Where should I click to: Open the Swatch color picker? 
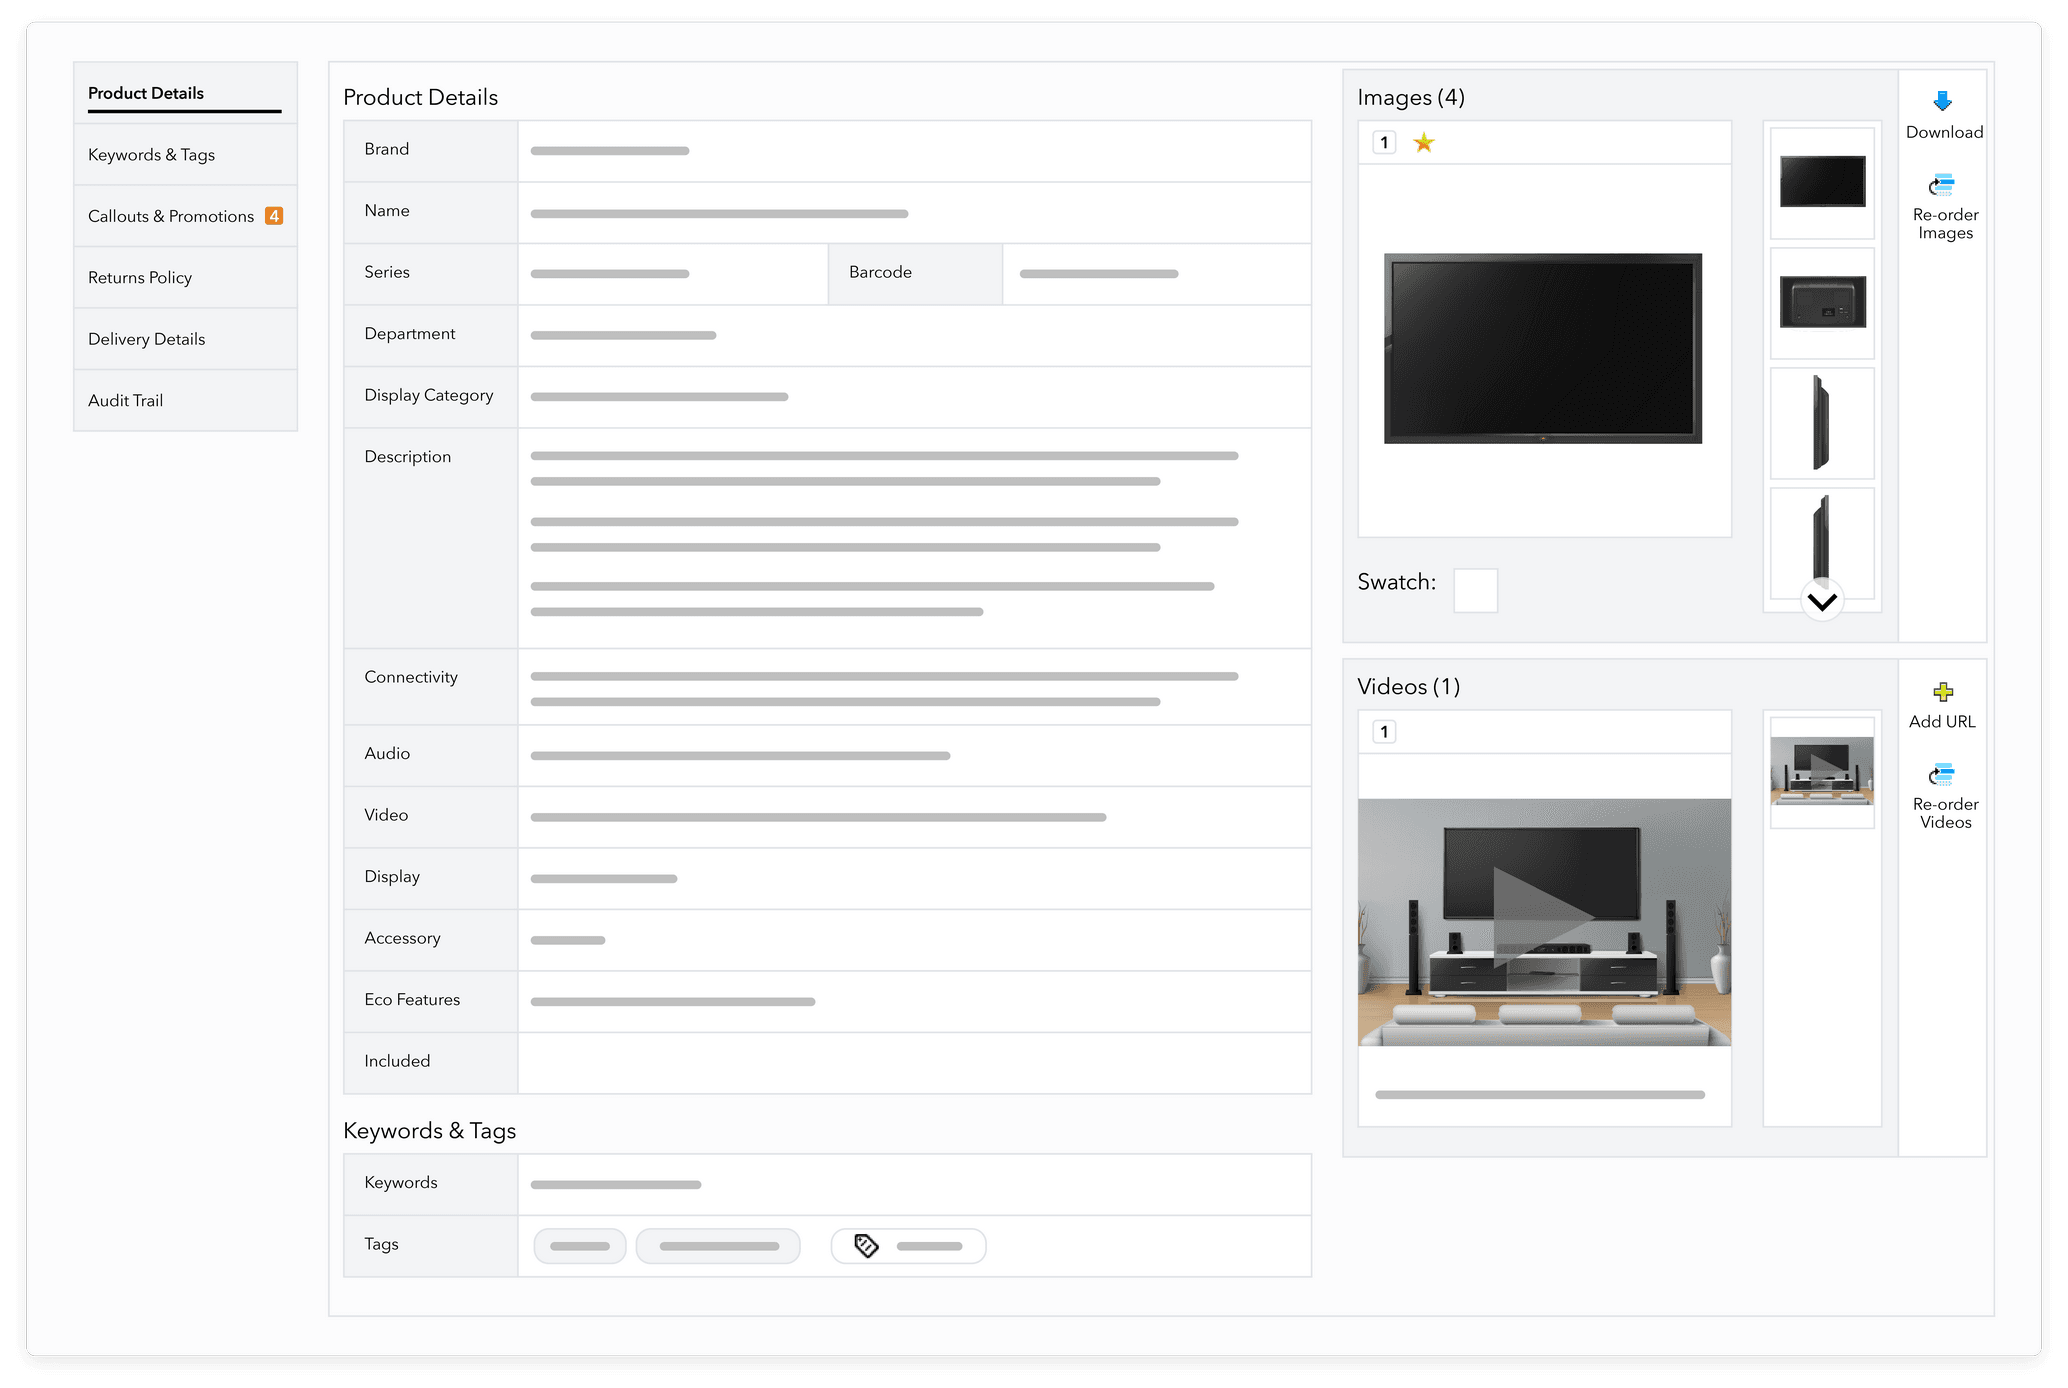coord(1475,591)
